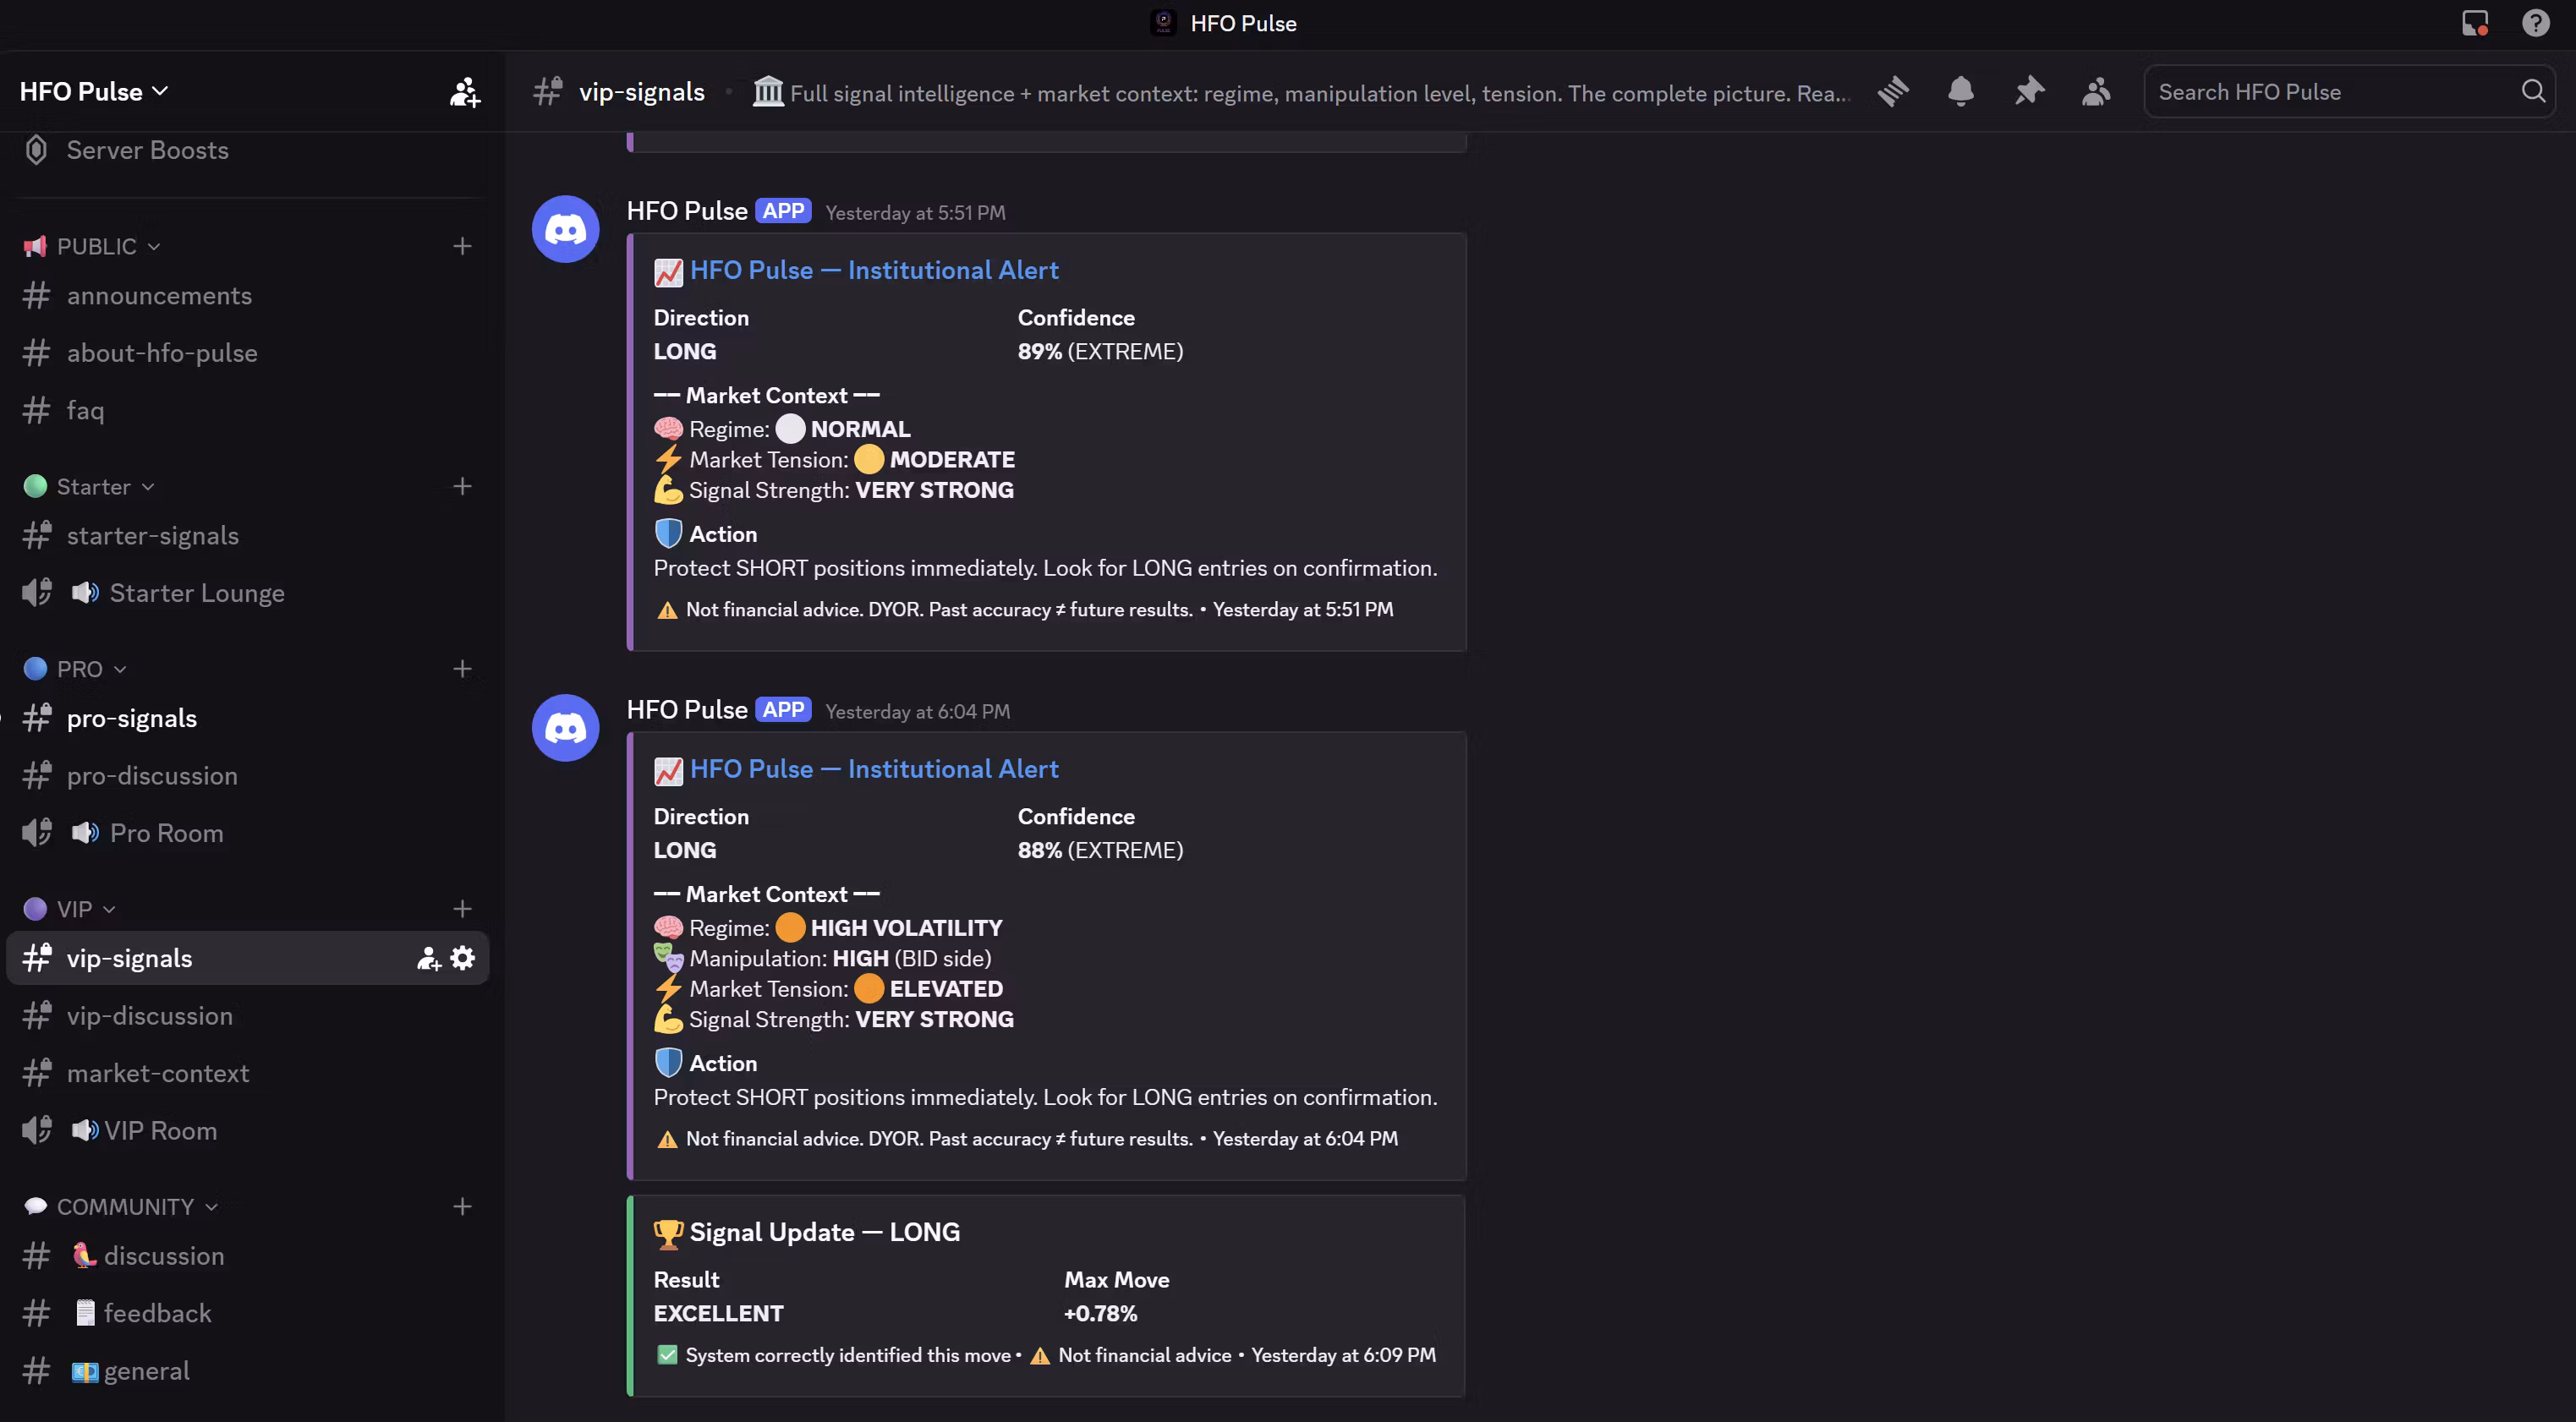Join the Starter Lounge voice channel
Screen dimensions: 2576x1422
[247, 593]
